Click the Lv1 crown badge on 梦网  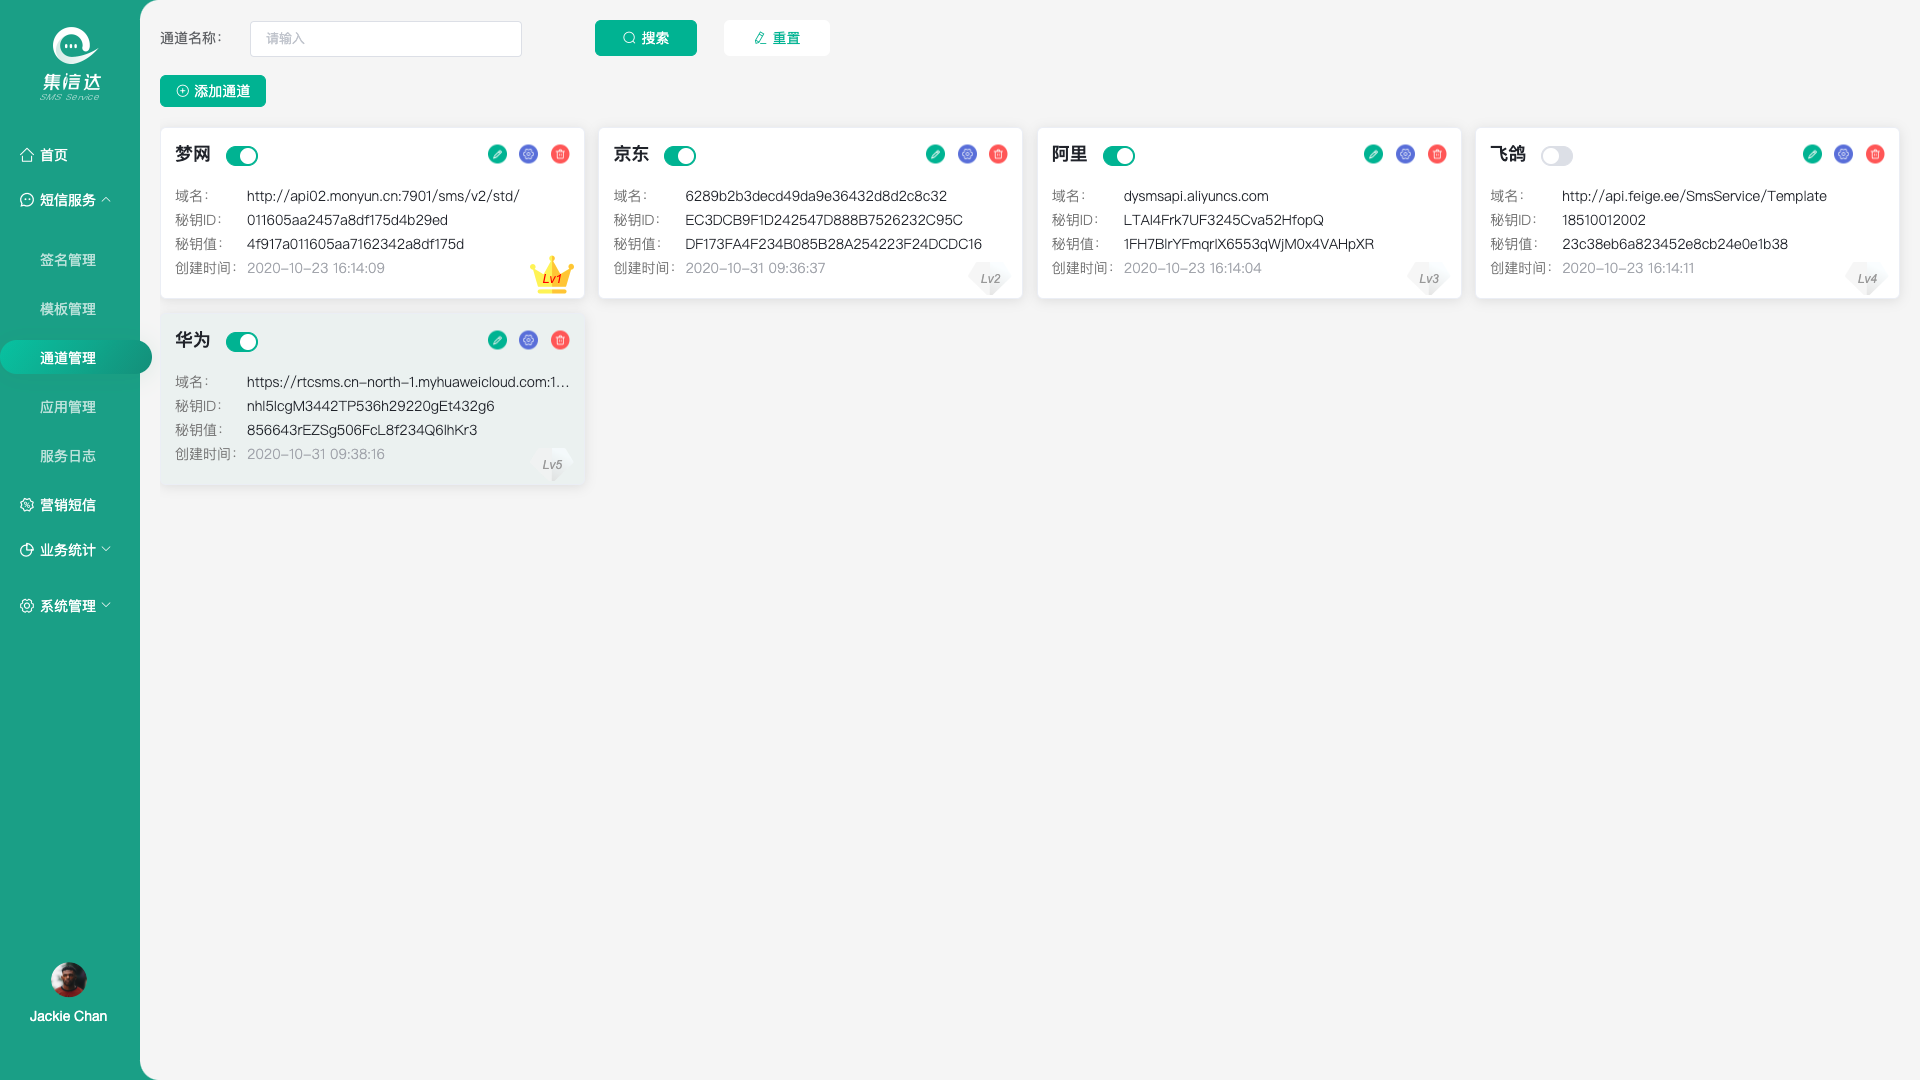pyautogui.click(x=552, y=276)
